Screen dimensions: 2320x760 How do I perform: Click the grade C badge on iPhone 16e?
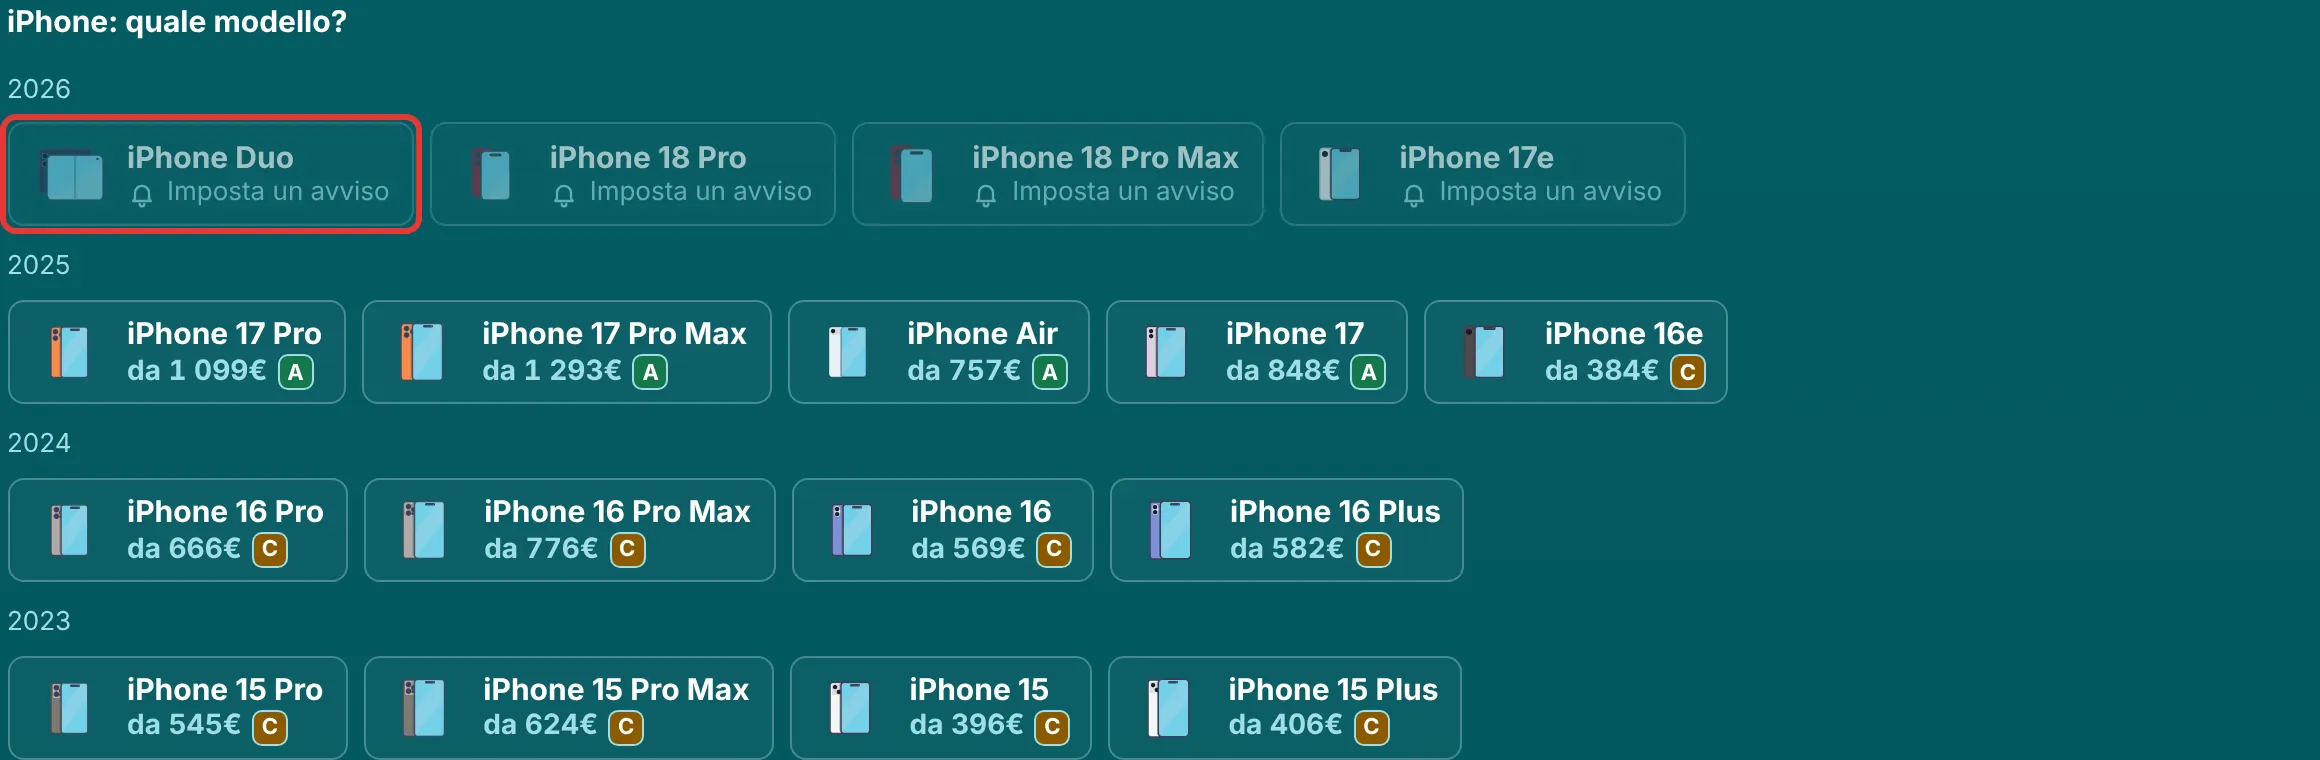tap(1688, 372)
